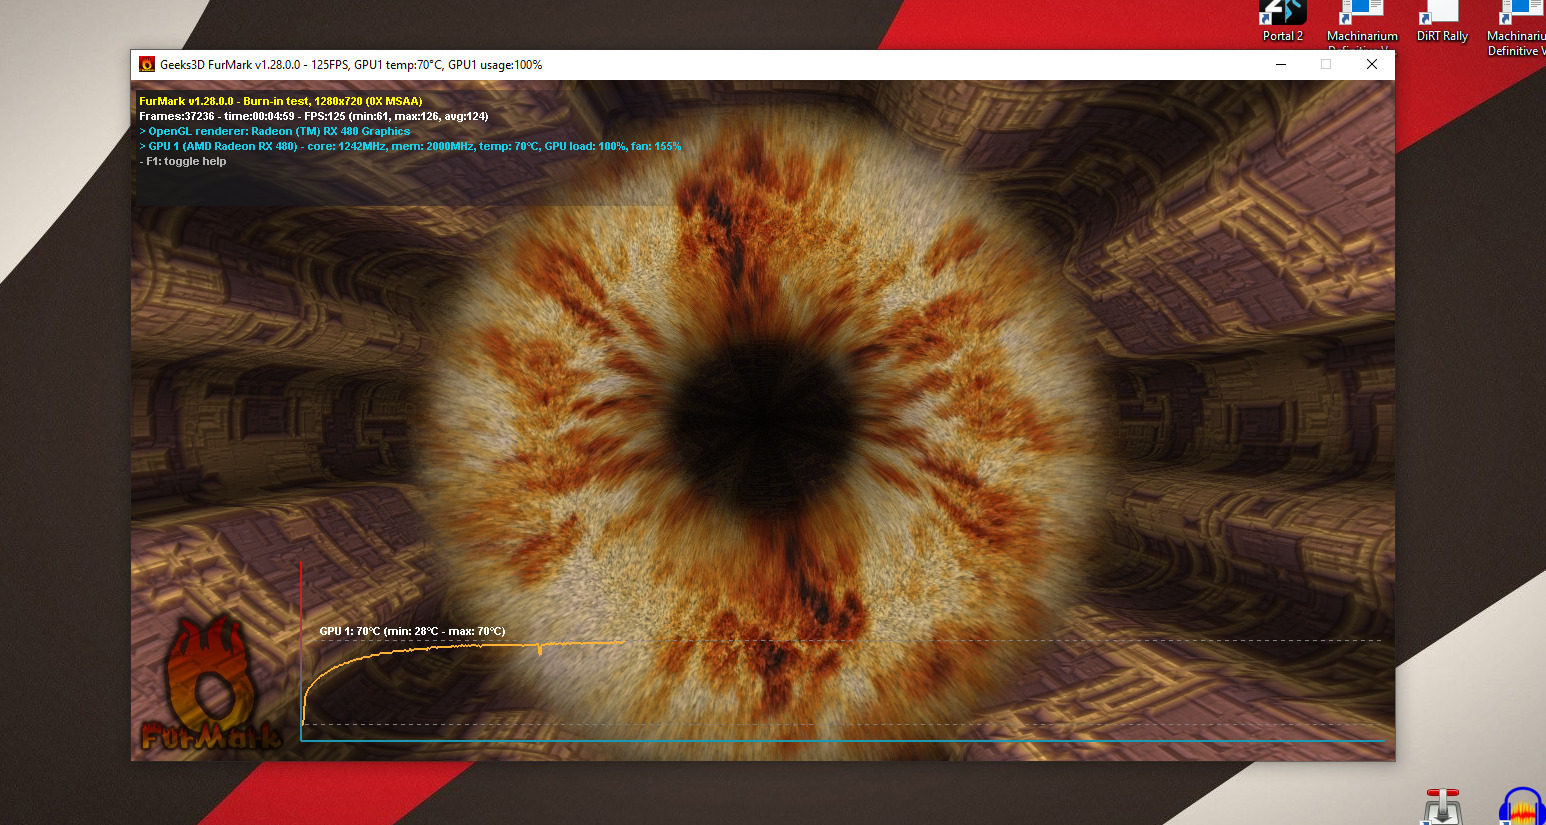Click the disabled maximize button of FurMark
The width and height of the screenshot is (1546, 825).
[x=1326, y=65]
